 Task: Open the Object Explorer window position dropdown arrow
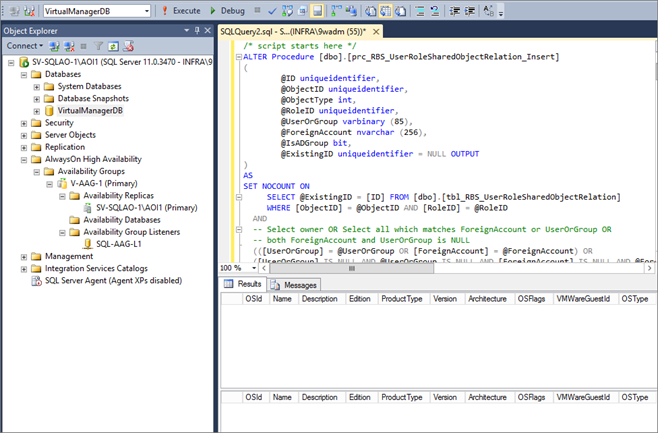tap(187, 30)
